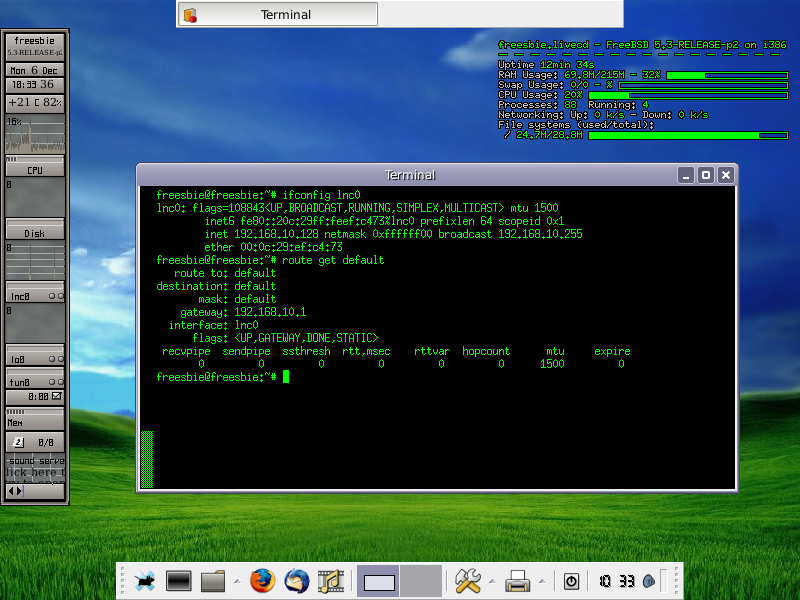This screenshot has width=800, height=600.
Task: Open the media player film-and-note icon
Action: [331, 581]
